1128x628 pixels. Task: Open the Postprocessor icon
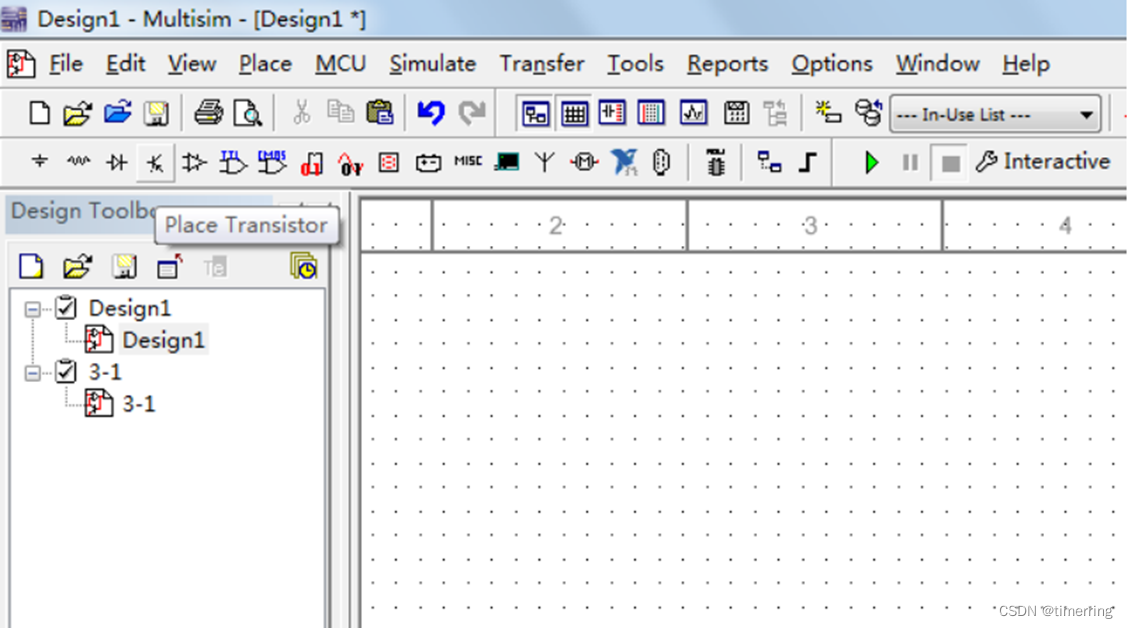click(736, 113)
